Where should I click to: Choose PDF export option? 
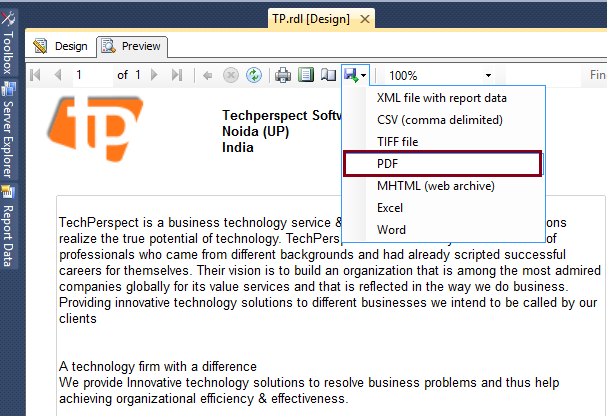tap(442, 164)
